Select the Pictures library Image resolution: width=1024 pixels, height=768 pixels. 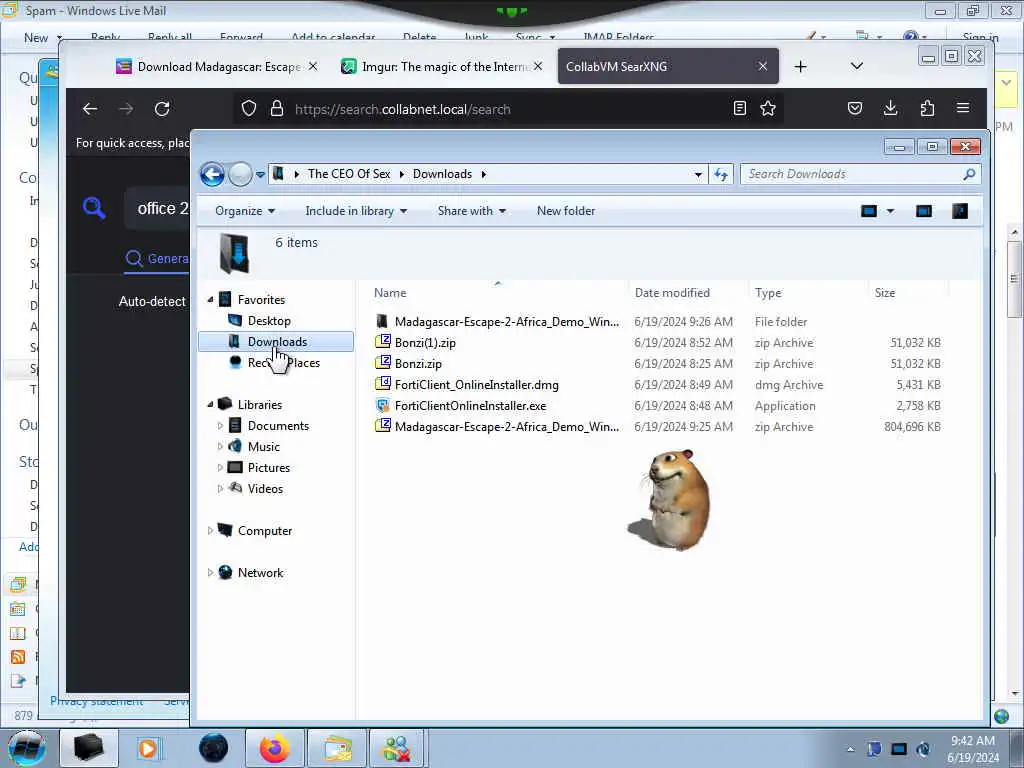coord(268,468)
